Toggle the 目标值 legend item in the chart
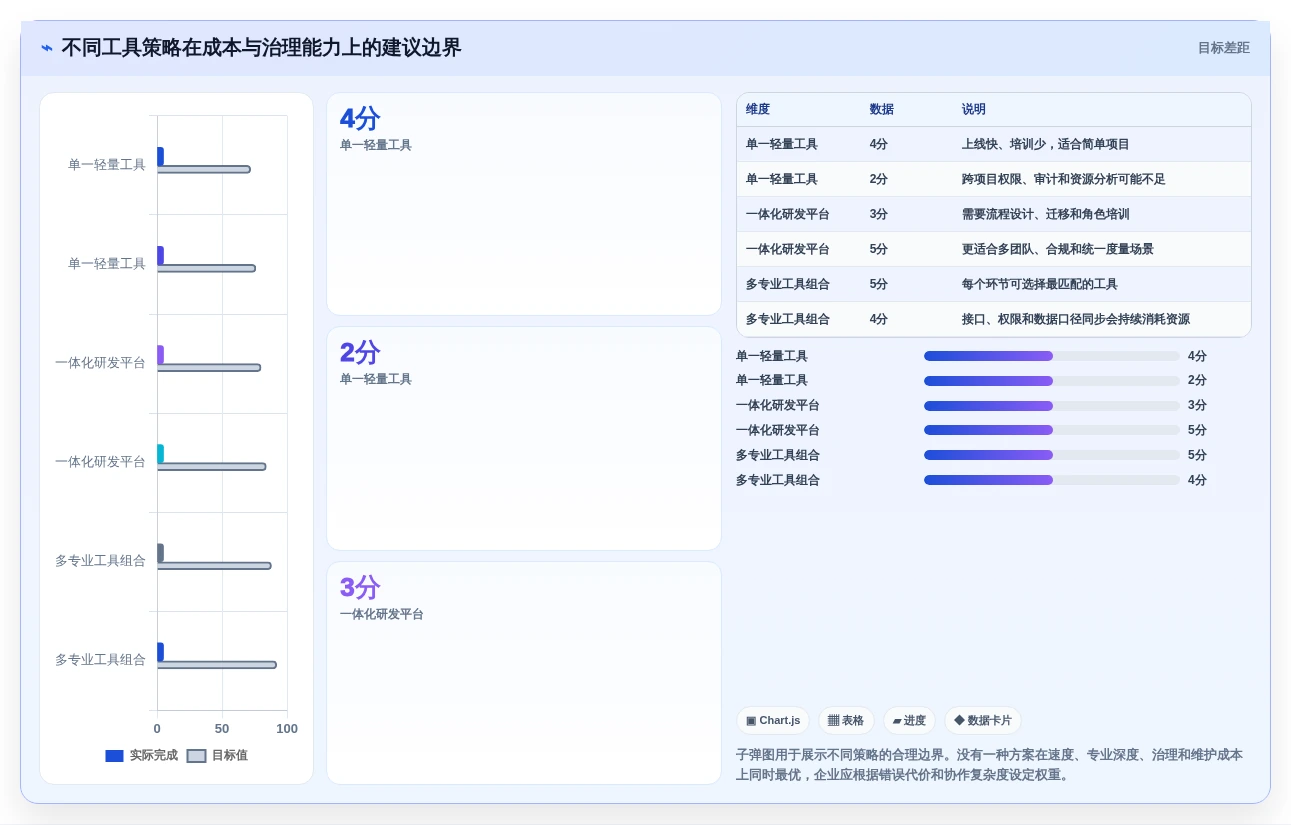 click(217, 756)
